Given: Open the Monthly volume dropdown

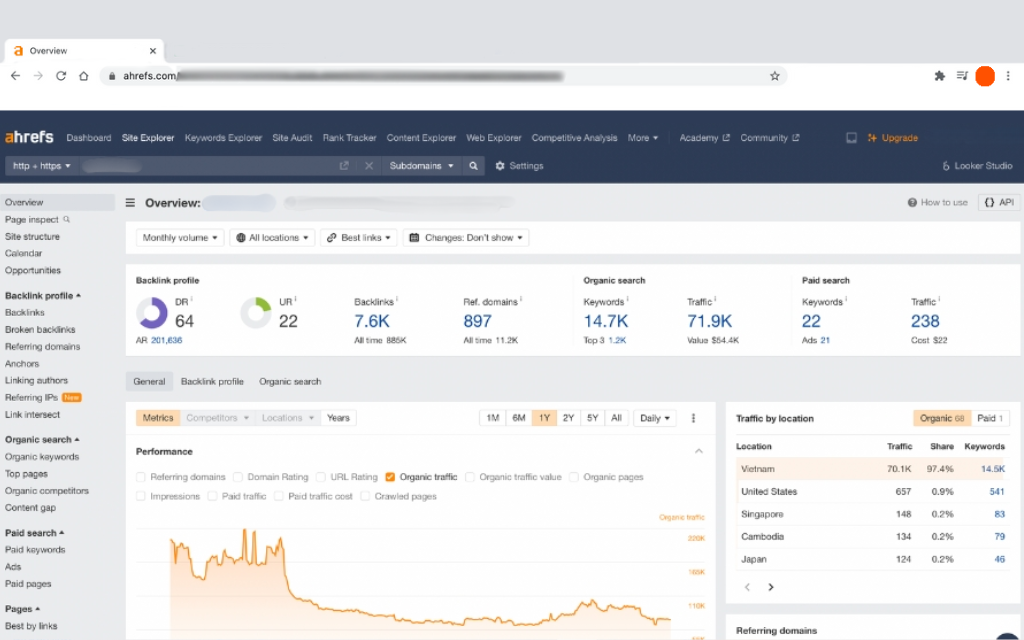Looking at the screenshot, I should [179, 238].
